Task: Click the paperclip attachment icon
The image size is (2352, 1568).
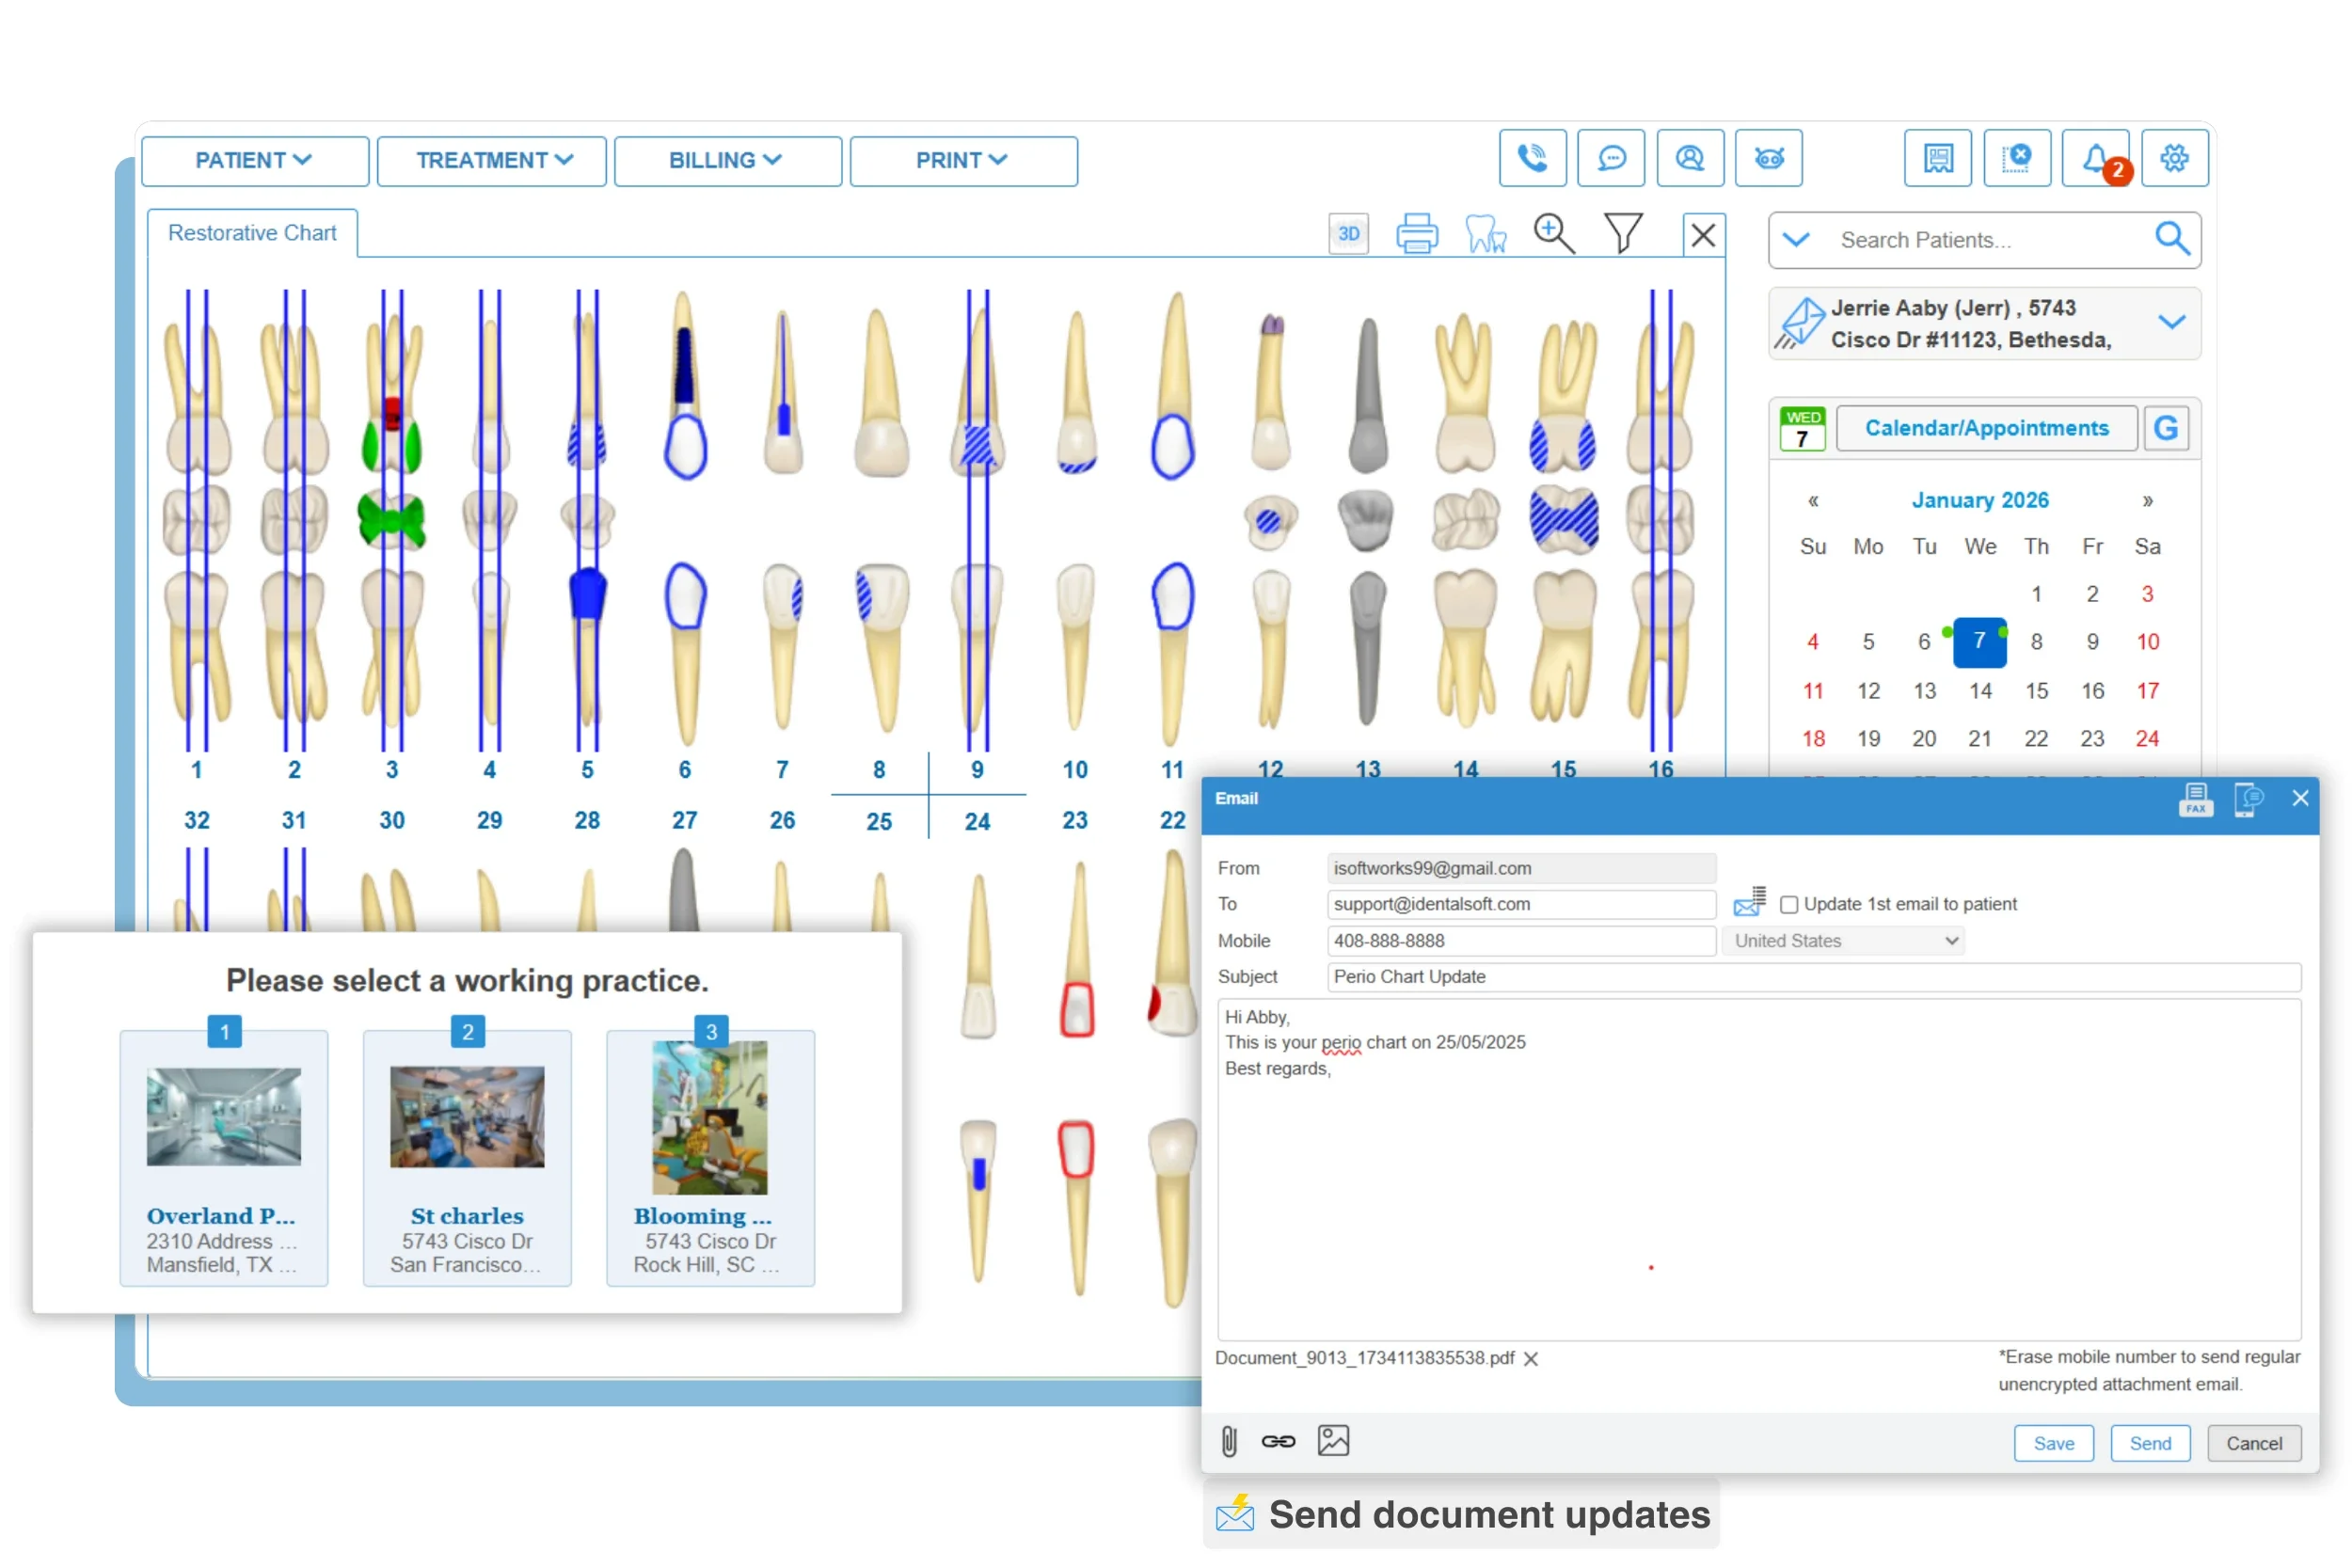Action: click(x=1229, y=1441)
